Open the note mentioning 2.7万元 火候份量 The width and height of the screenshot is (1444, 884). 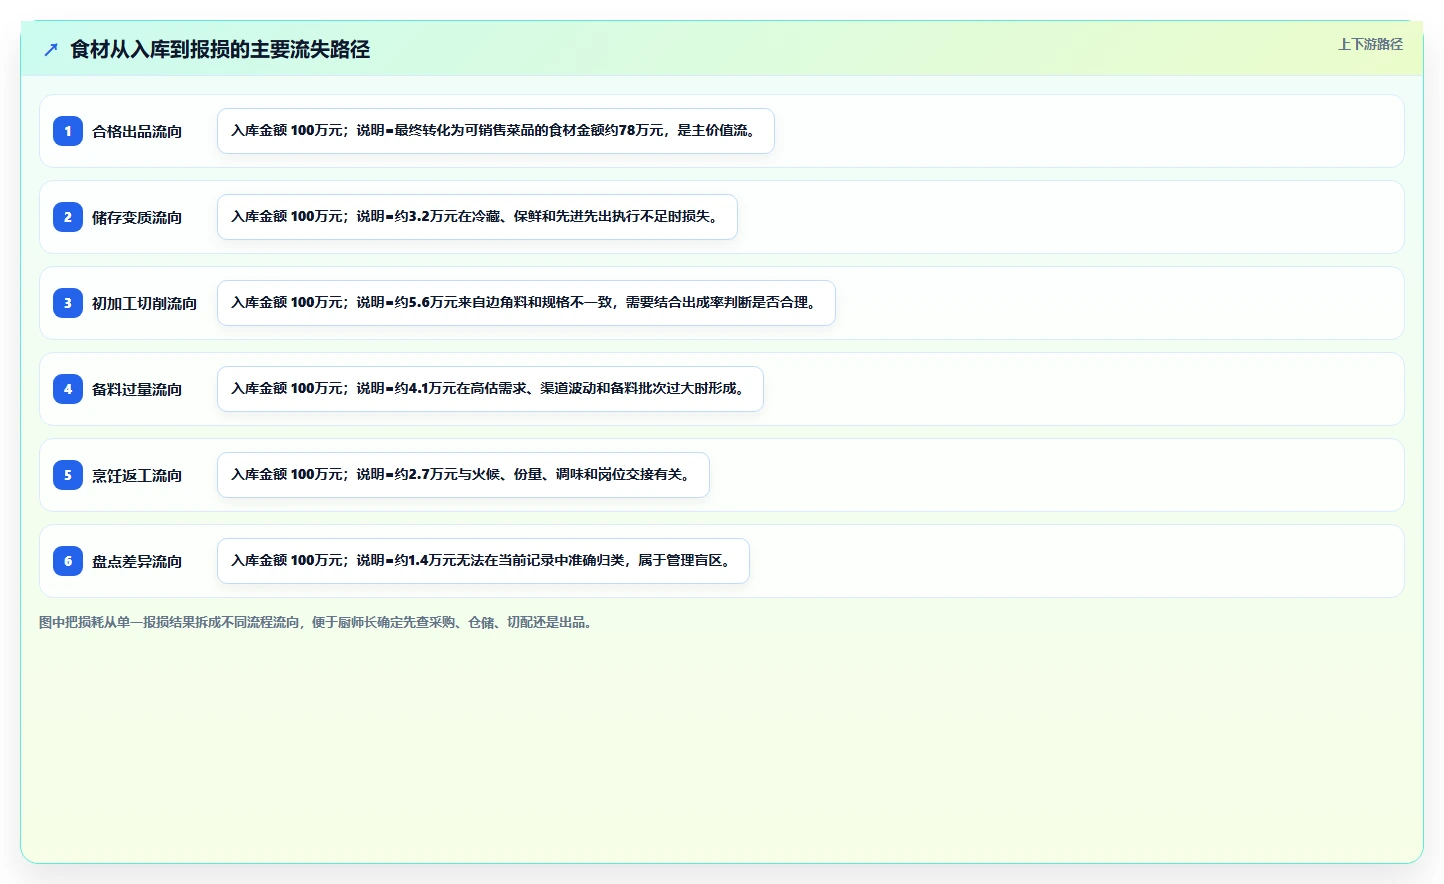tap(463, 475)
